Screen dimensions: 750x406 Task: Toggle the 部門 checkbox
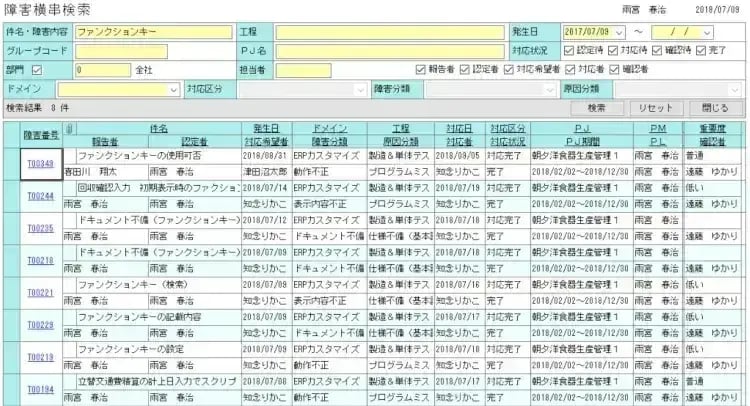[x=38, y=70]
